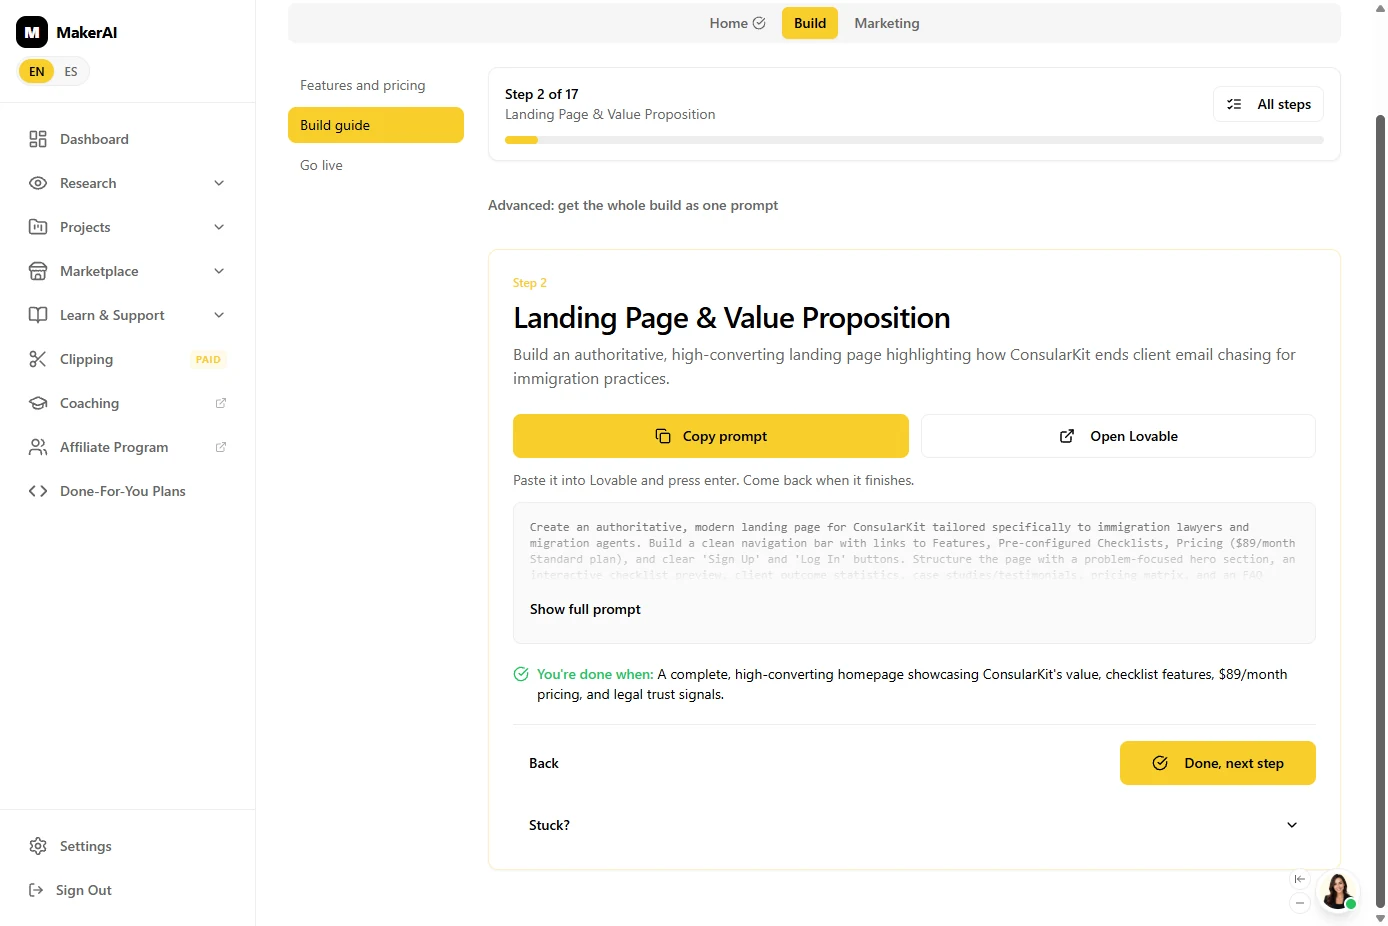1388x926 pixels.
Task: Click the Settings gear icon
Action: [x=38, y=846]
